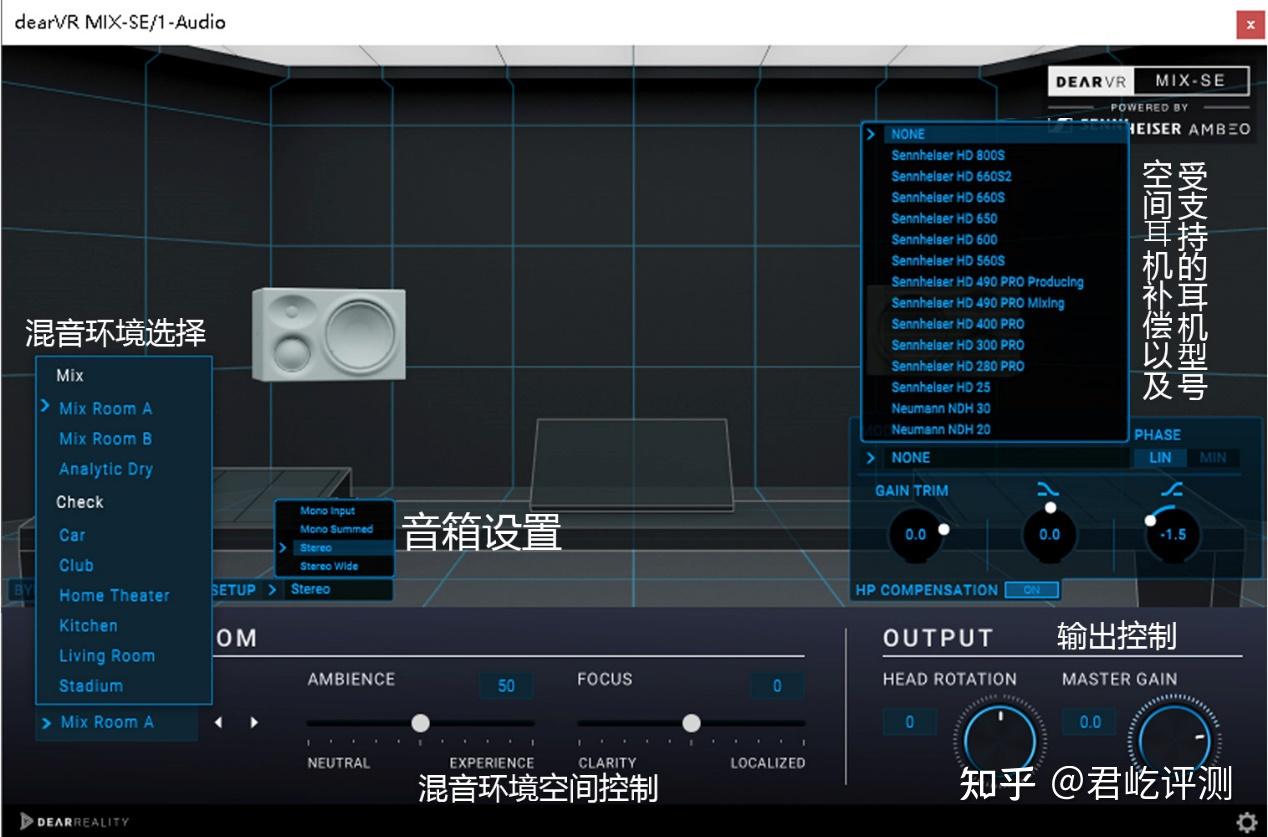Viewport: 1268px width, 837px height.
Task: Click the high-shelf filter curve icon above -1.5 knob
Action: click(1173, 490)
